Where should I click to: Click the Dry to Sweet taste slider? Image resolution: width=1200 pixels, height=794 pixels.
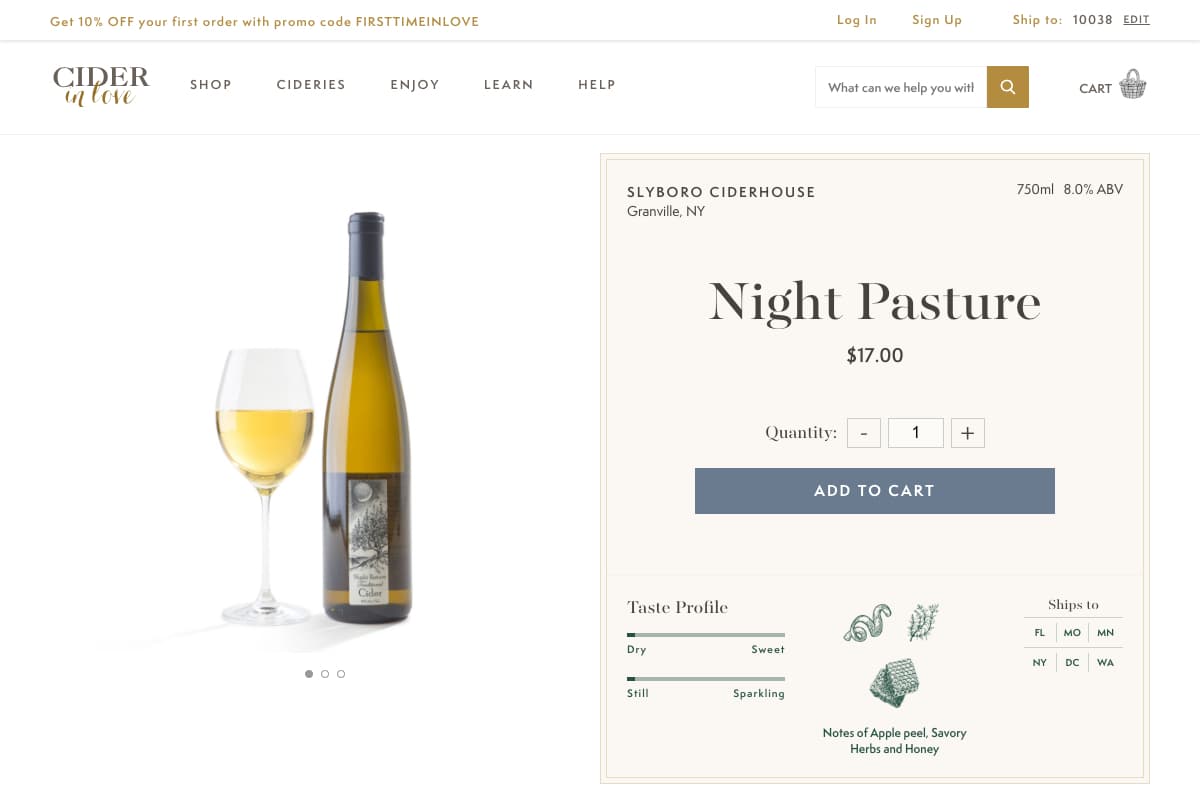click(705, 635)
